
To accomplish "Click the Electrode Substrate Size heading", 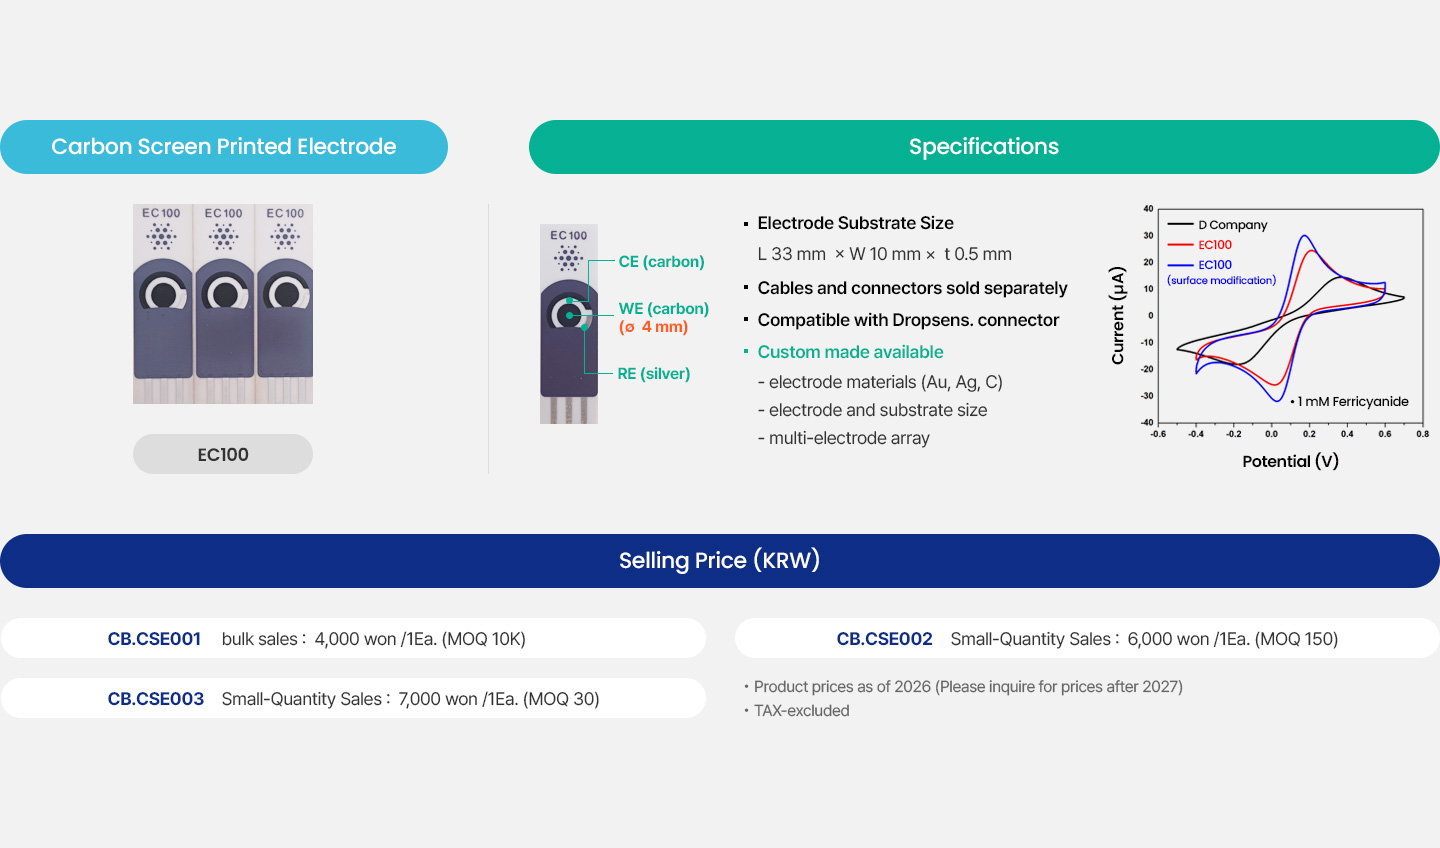I will 855,223.
